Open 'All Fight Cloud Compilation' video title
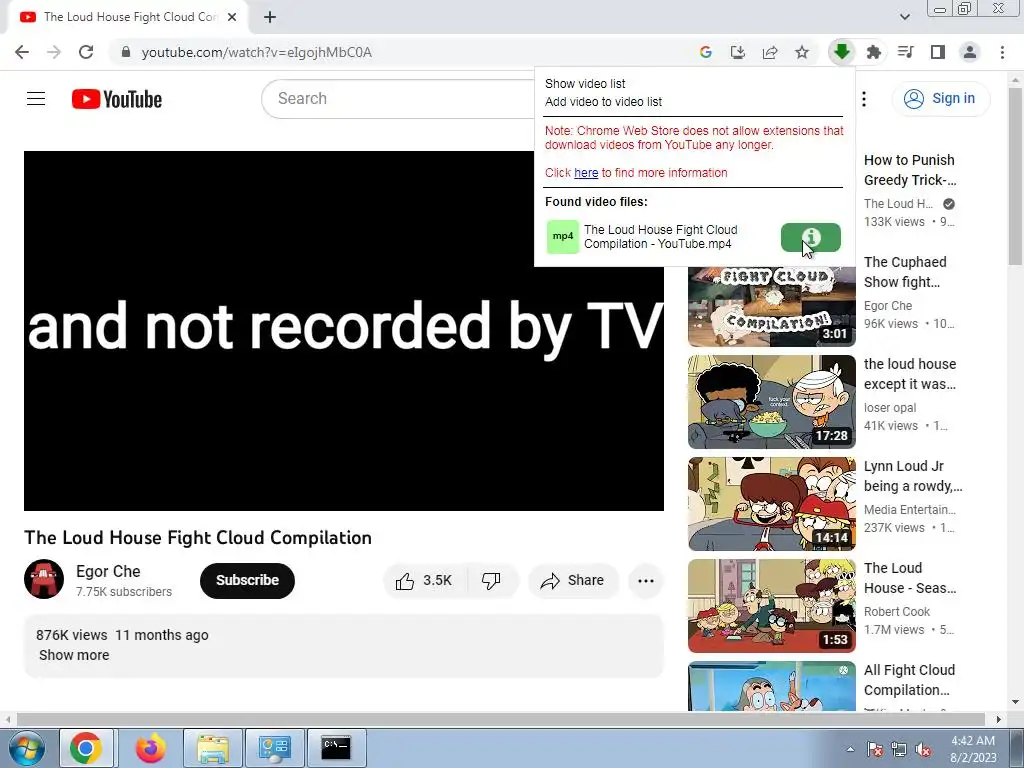The height and width of the screenshot is (768, 1024). coord(909,680)
